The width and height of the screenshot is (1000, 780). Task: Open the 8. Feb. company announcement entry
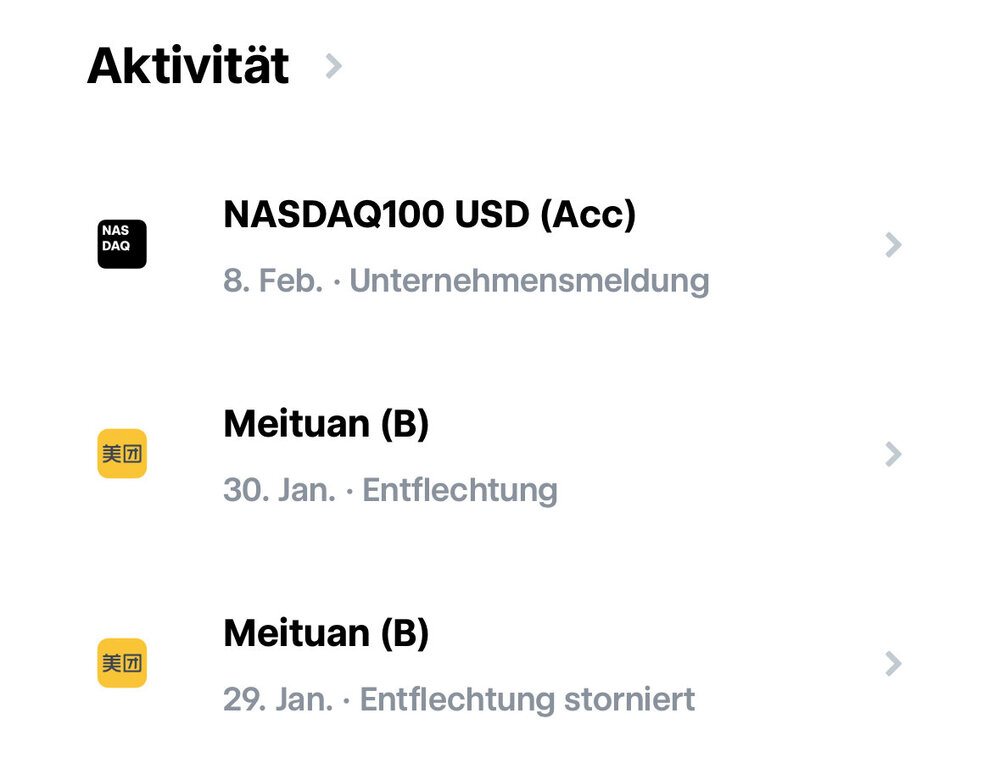point(500,246)
